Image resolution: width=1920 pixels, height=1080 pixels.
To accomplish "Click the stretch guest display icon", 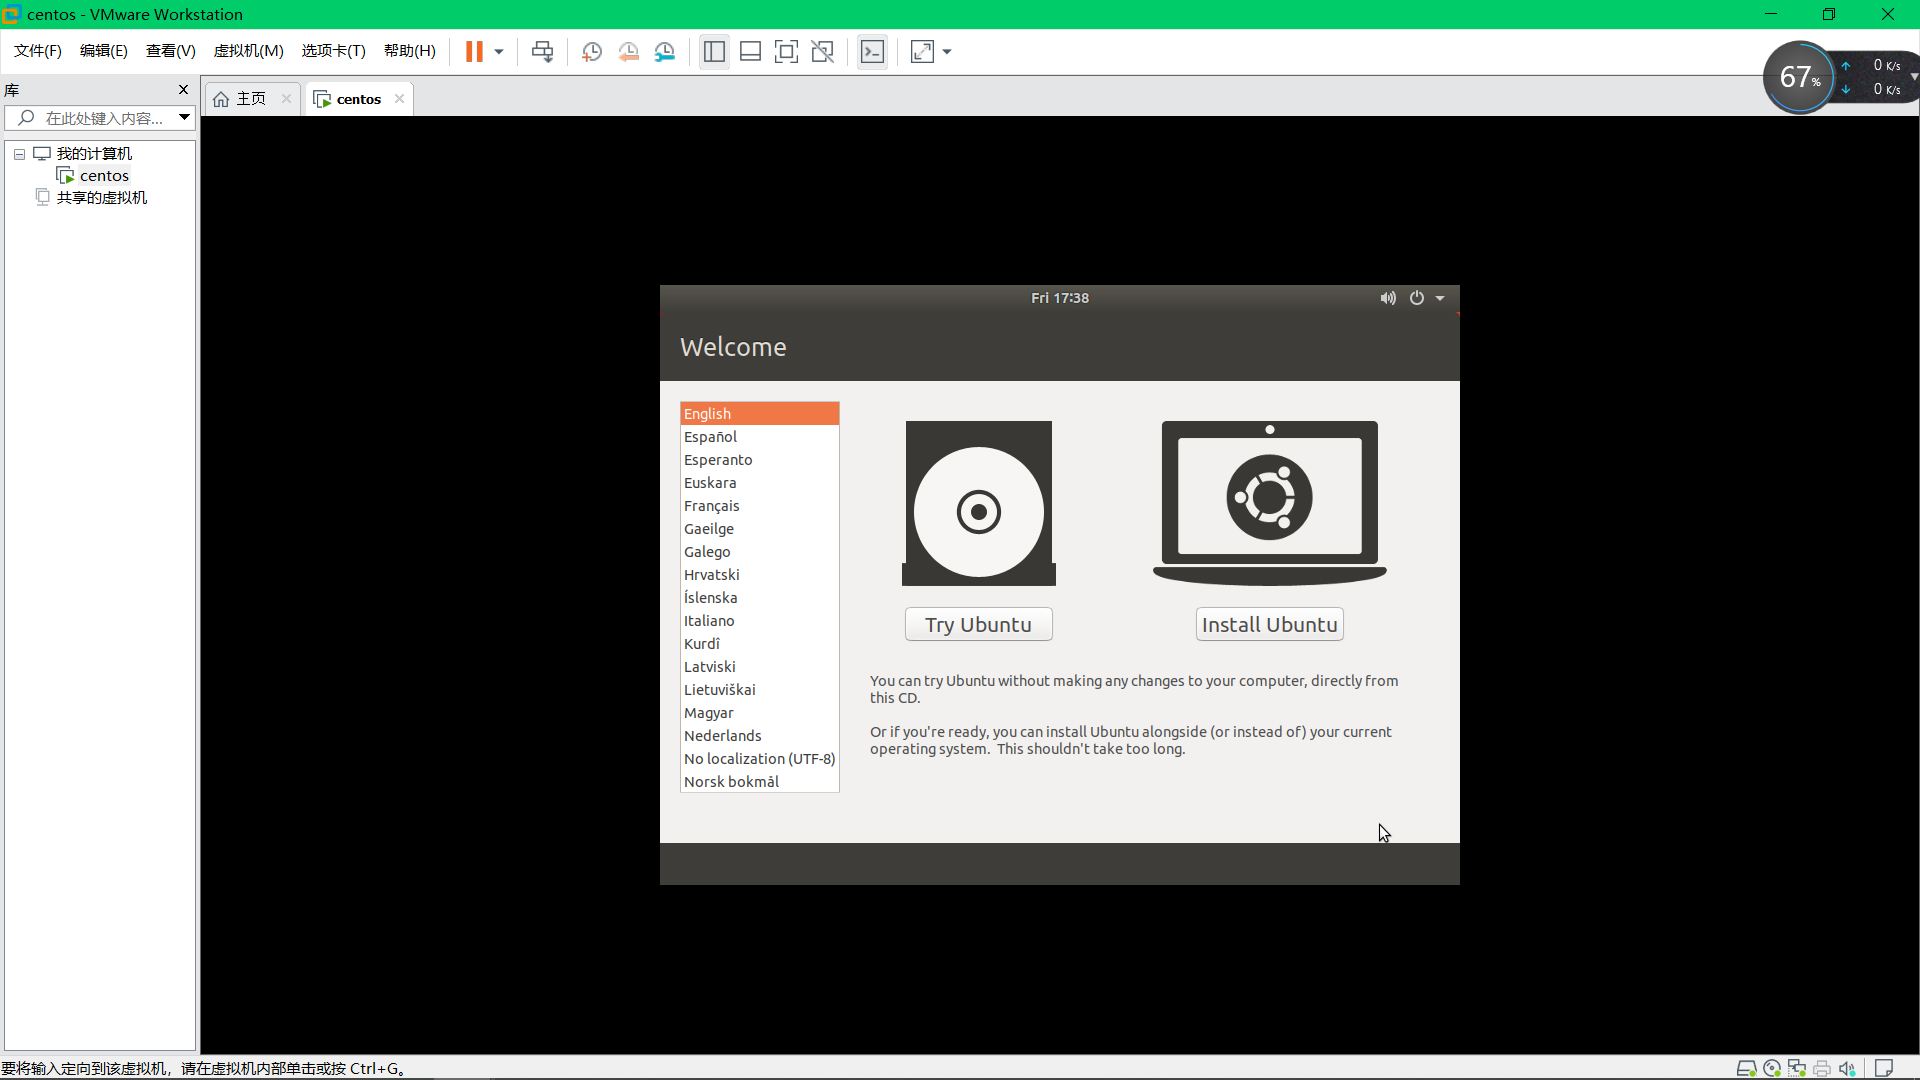I will pyautogui.click(x=922, y=52).
